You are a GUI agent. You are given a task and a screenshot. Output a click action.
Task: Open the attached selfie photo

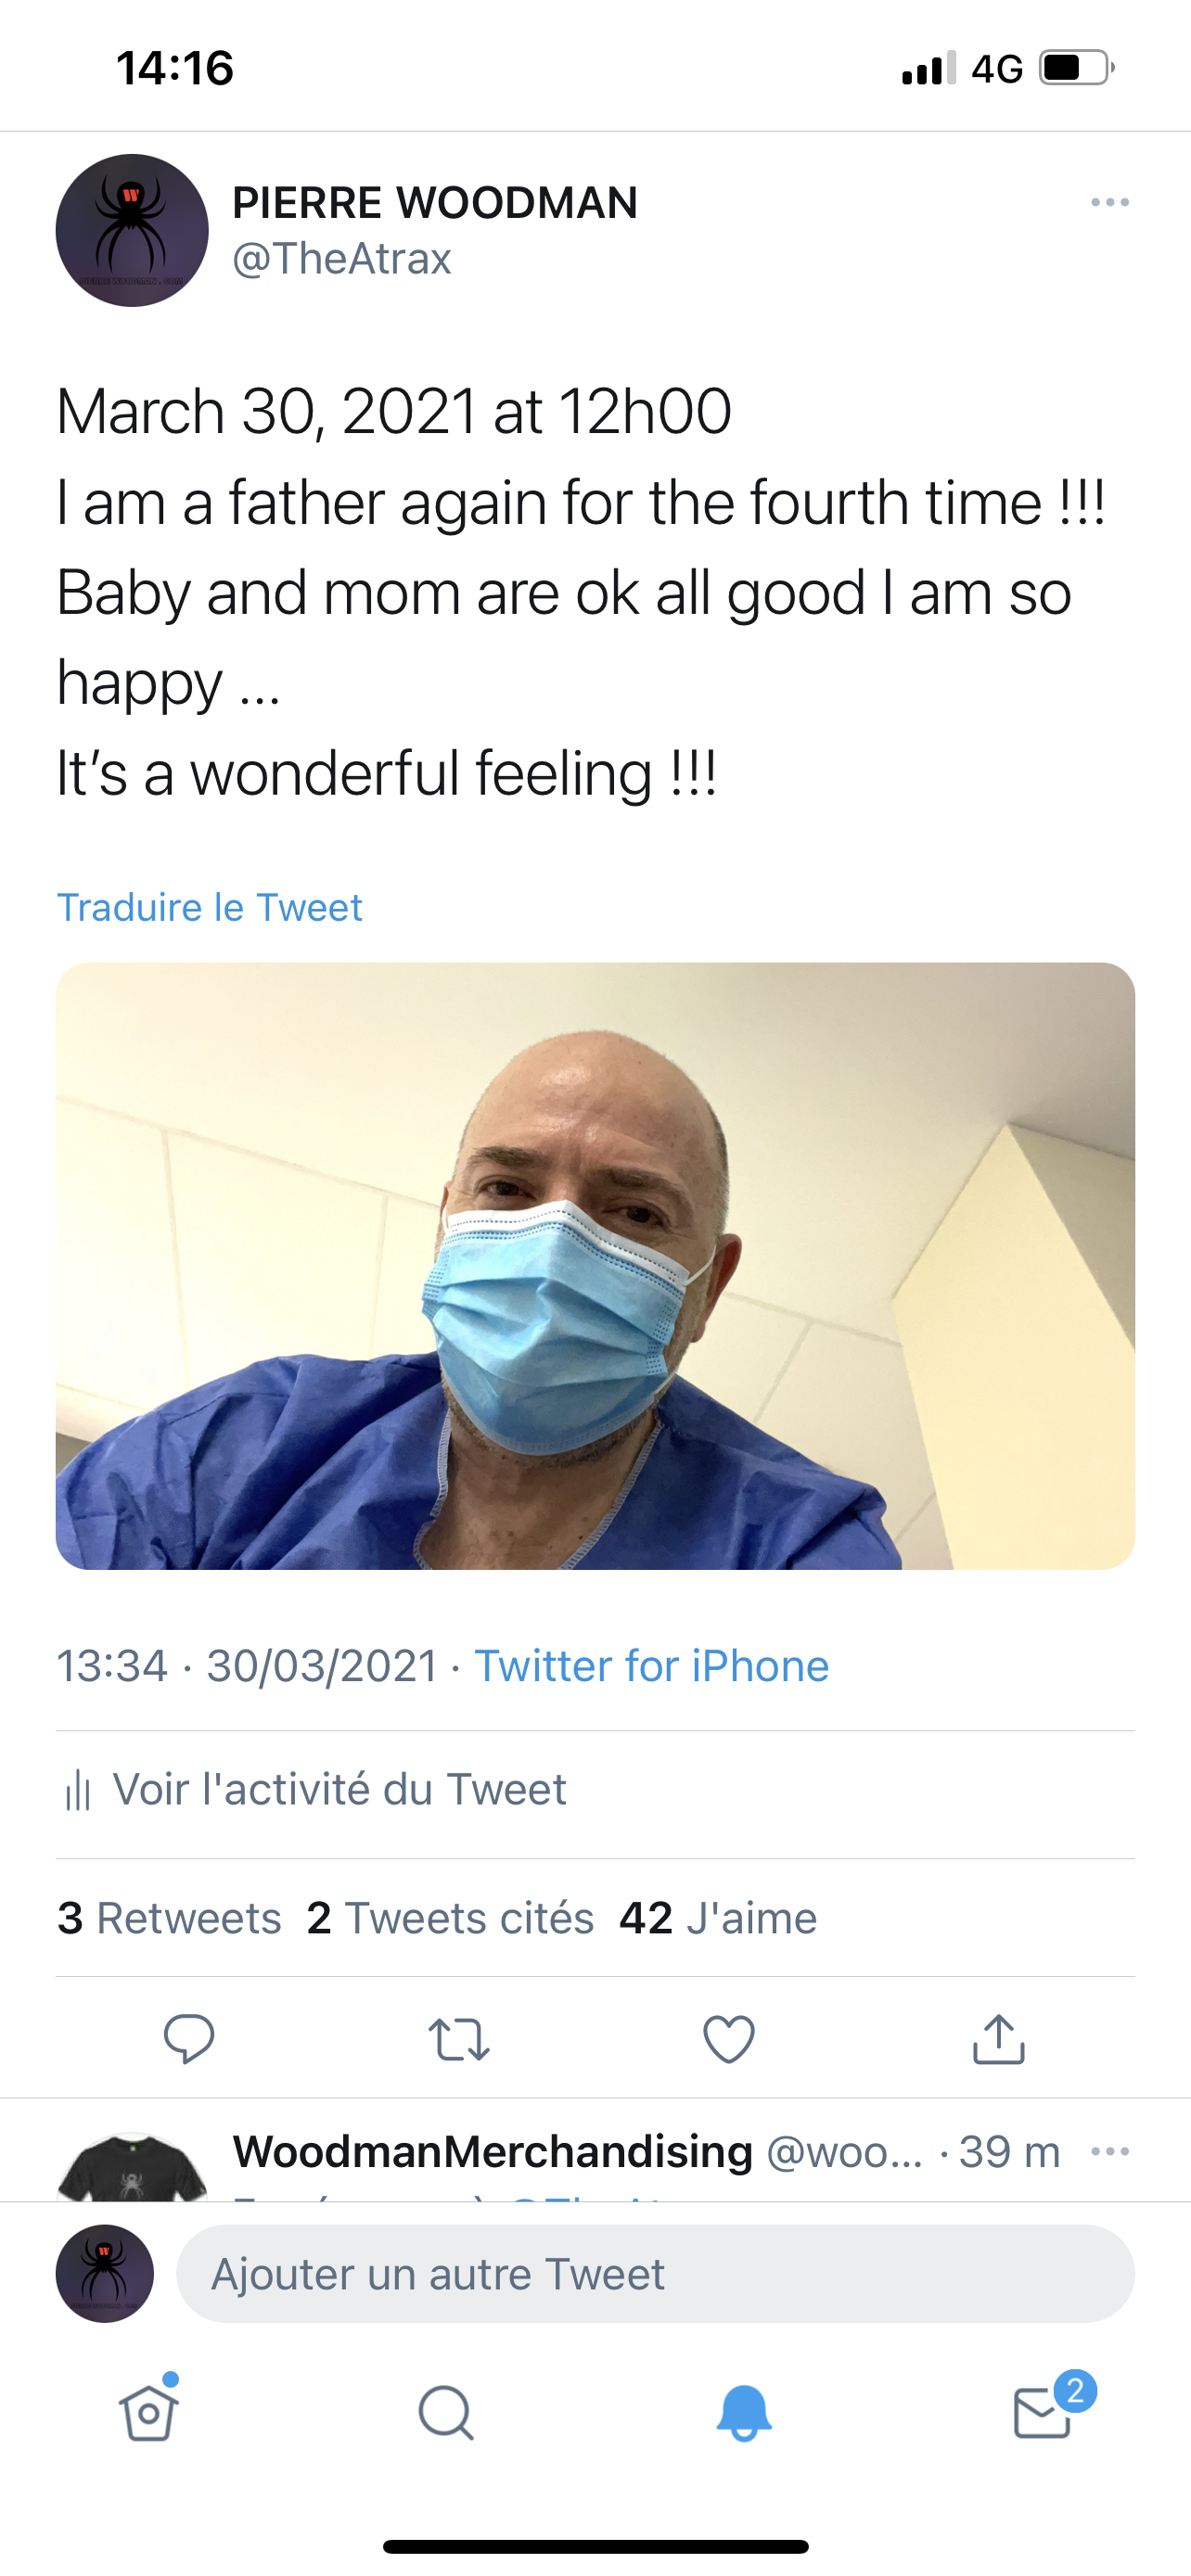(595, 1265)
